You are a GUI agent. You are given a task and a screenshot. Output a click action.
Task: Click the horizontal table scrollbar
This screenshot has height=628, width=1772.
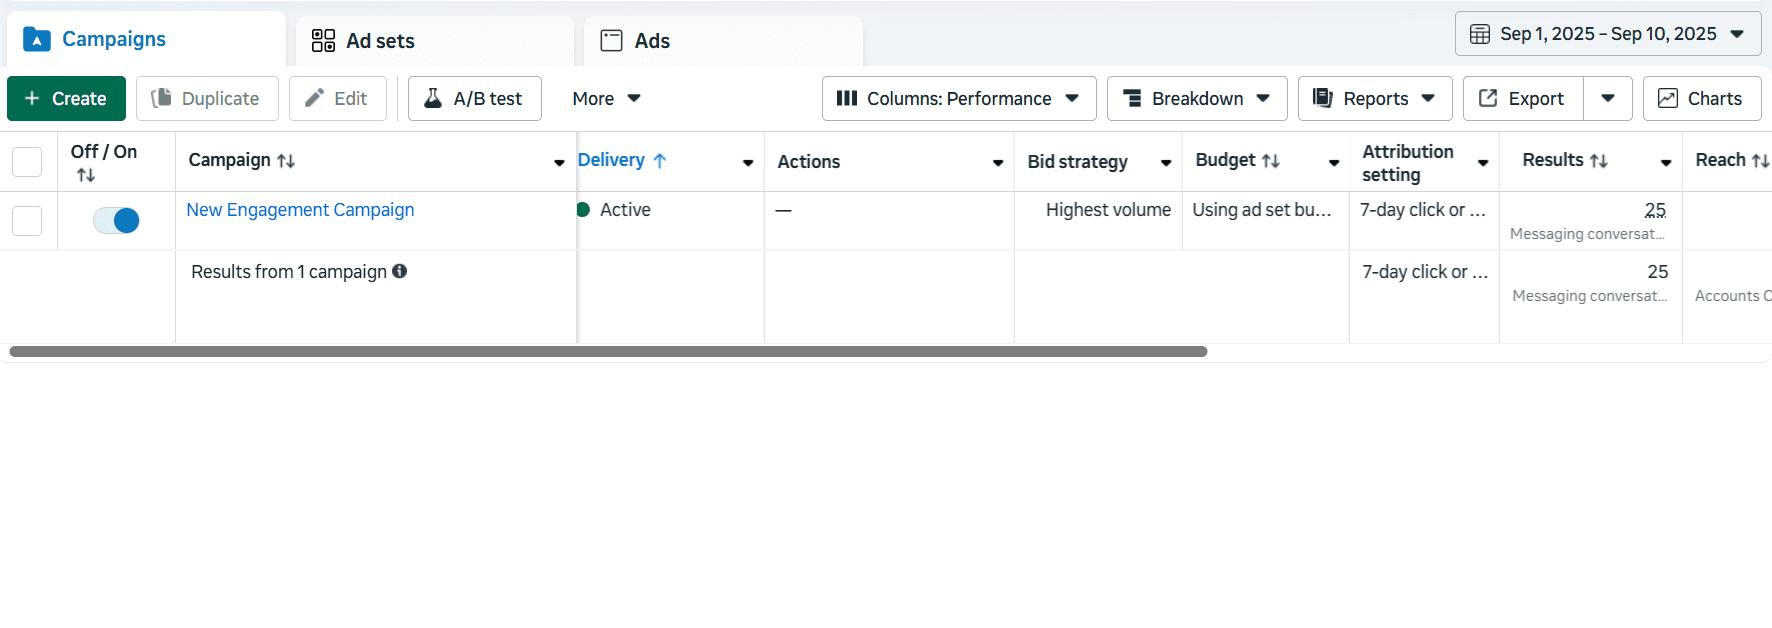[608, 352]
